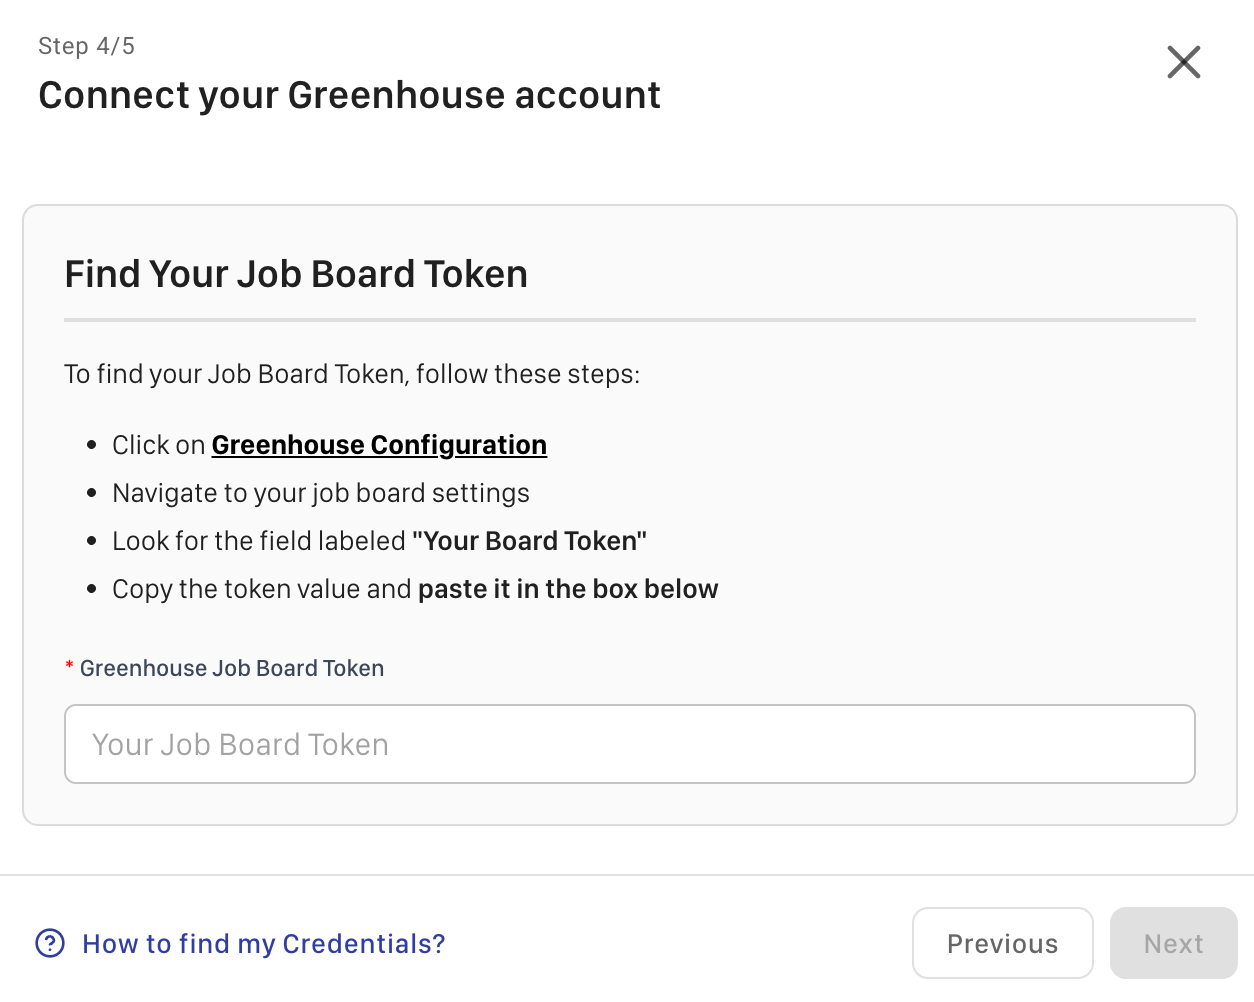
Task: Focus the Your Job Board Token field
Action: coord(629,744)
